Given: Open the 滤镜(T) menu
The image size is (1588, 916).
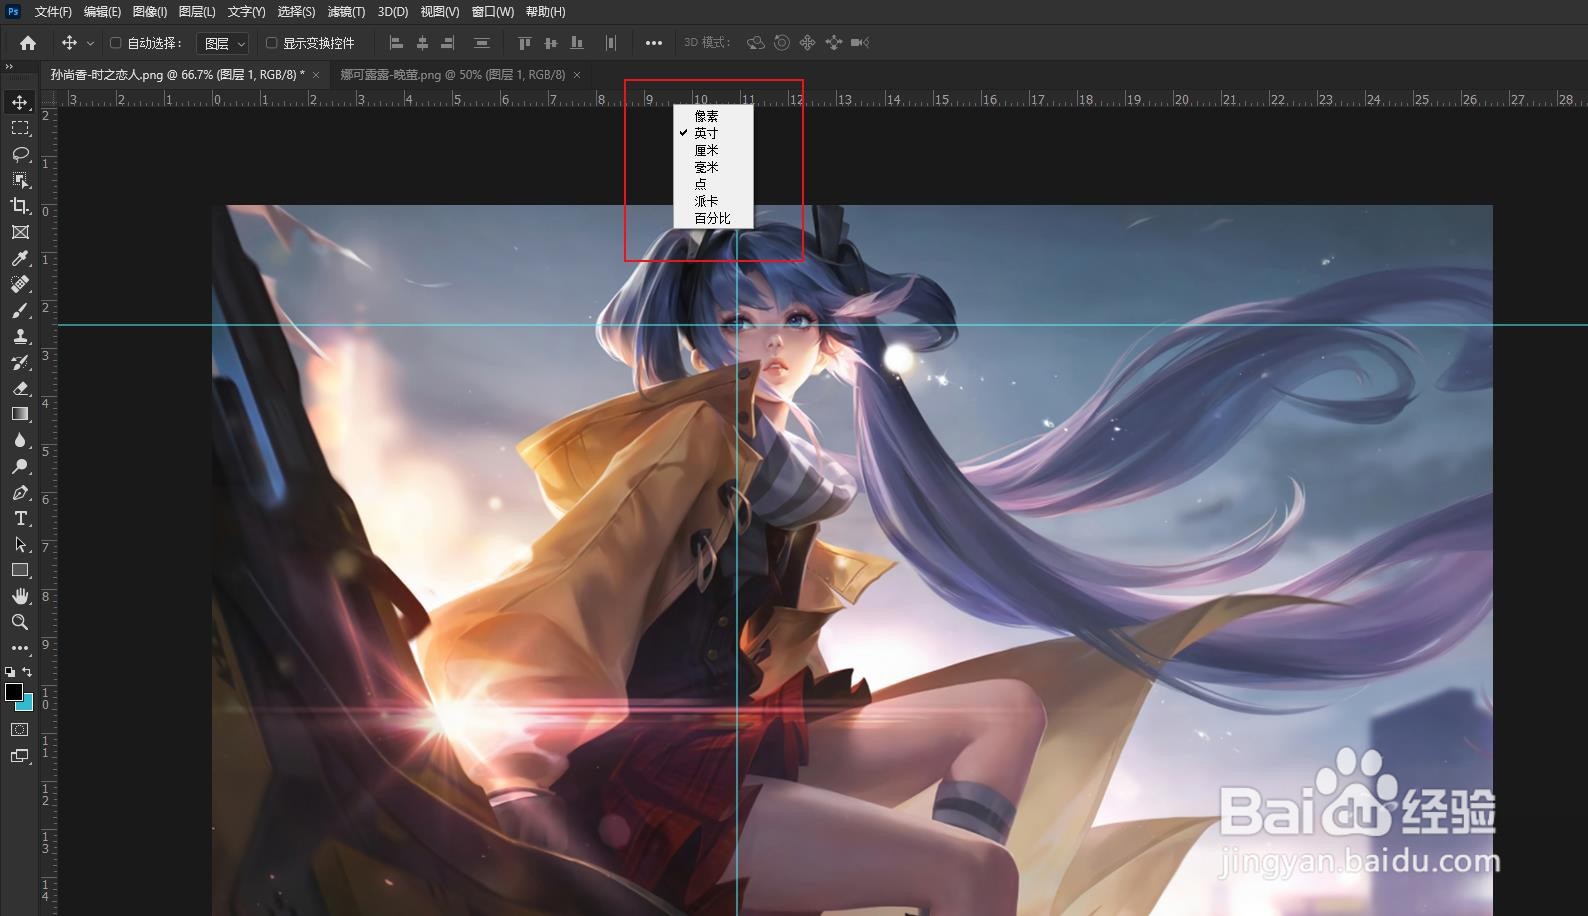Looking at the screenshot, I should point(346,12).
